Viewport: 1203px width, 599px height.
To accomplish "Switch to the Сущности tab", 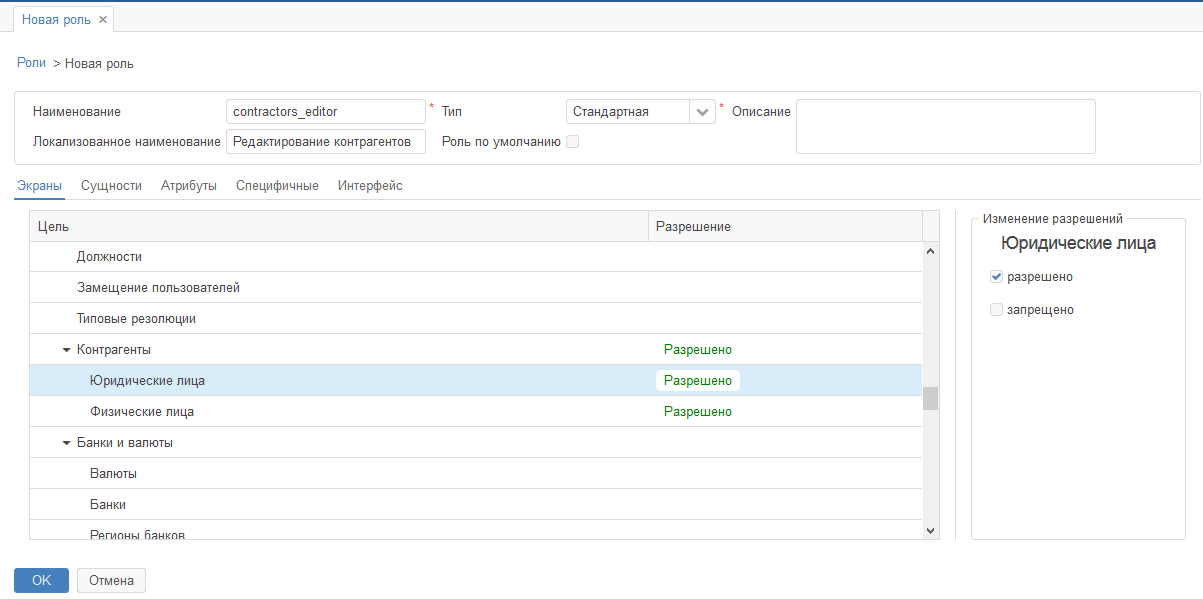I will coord(111,186).
